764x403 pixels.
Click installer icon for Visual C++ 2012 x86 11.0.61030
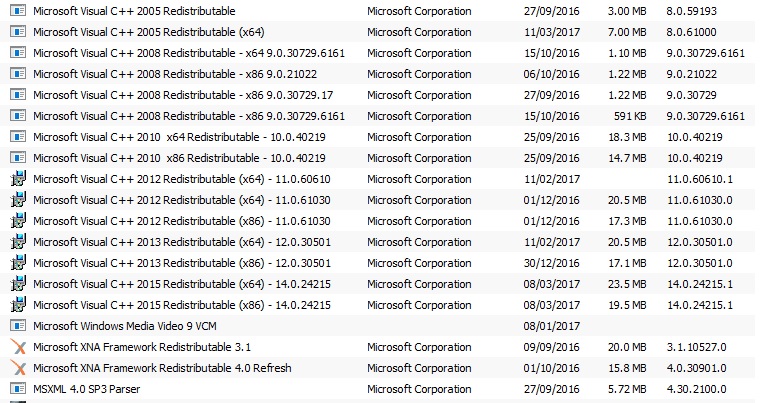(x=18, y=221)
